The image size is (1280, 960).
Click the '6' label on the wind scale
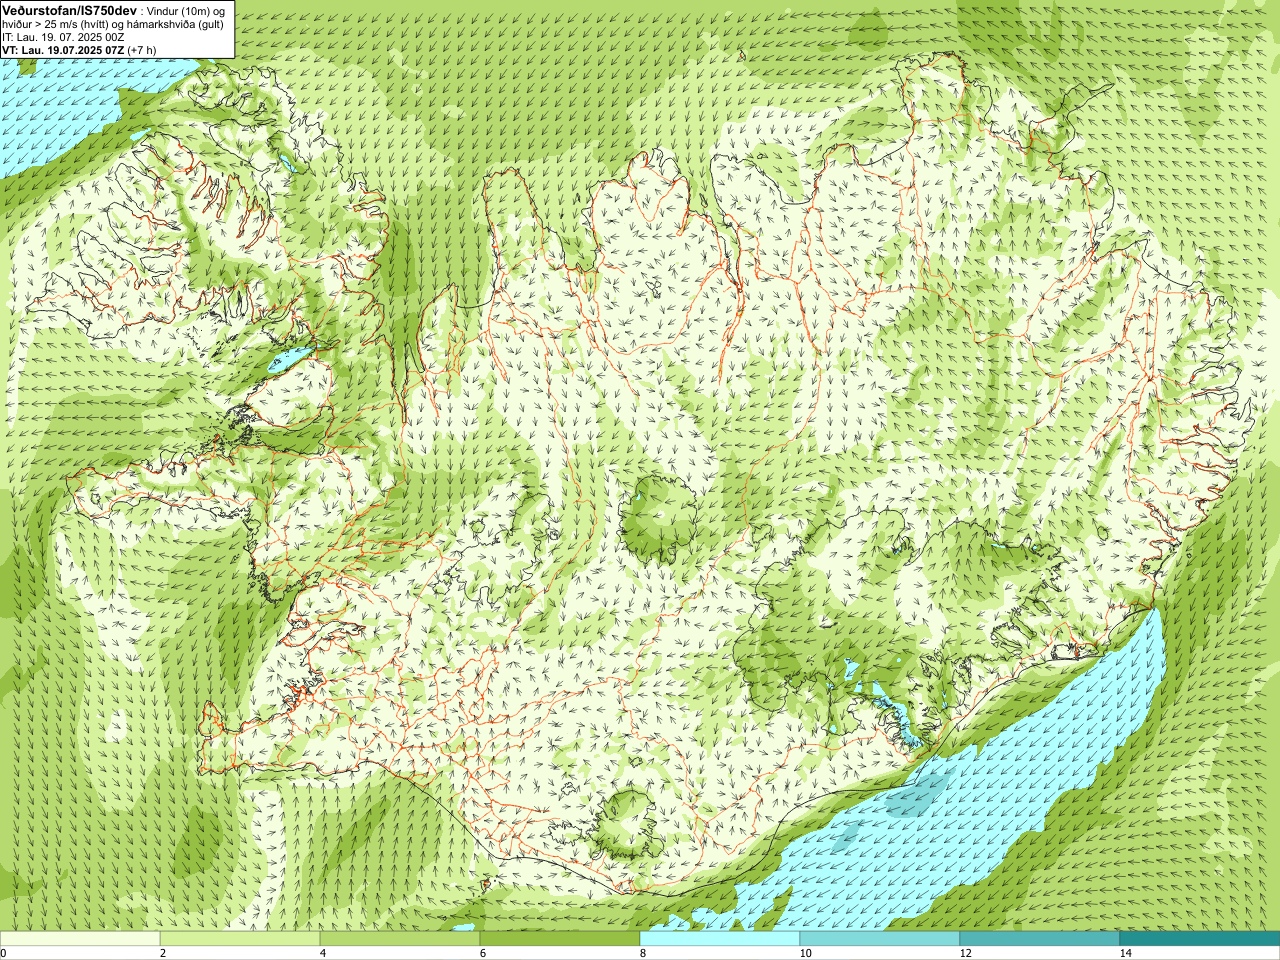pos(483,953)
